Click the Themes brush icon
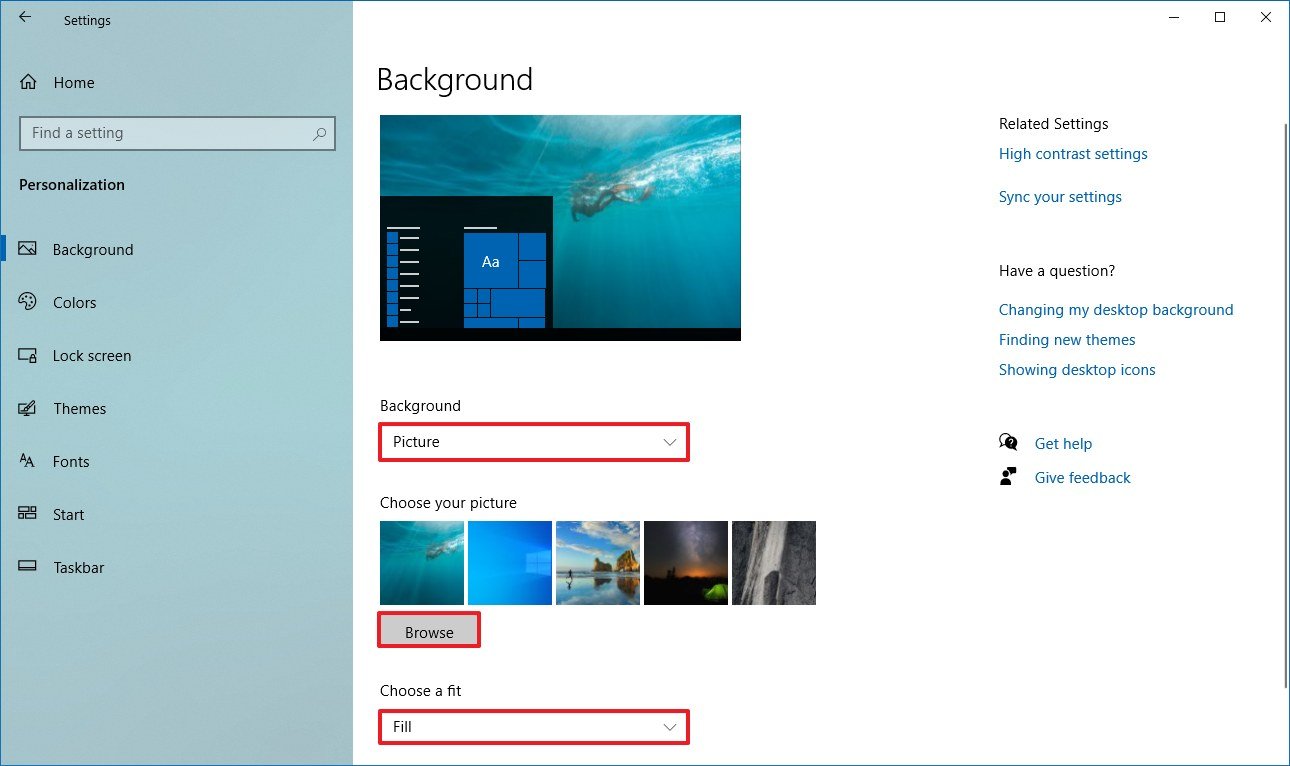Image resolution: width=1290 pixels, height=766 pixels. 27,408
